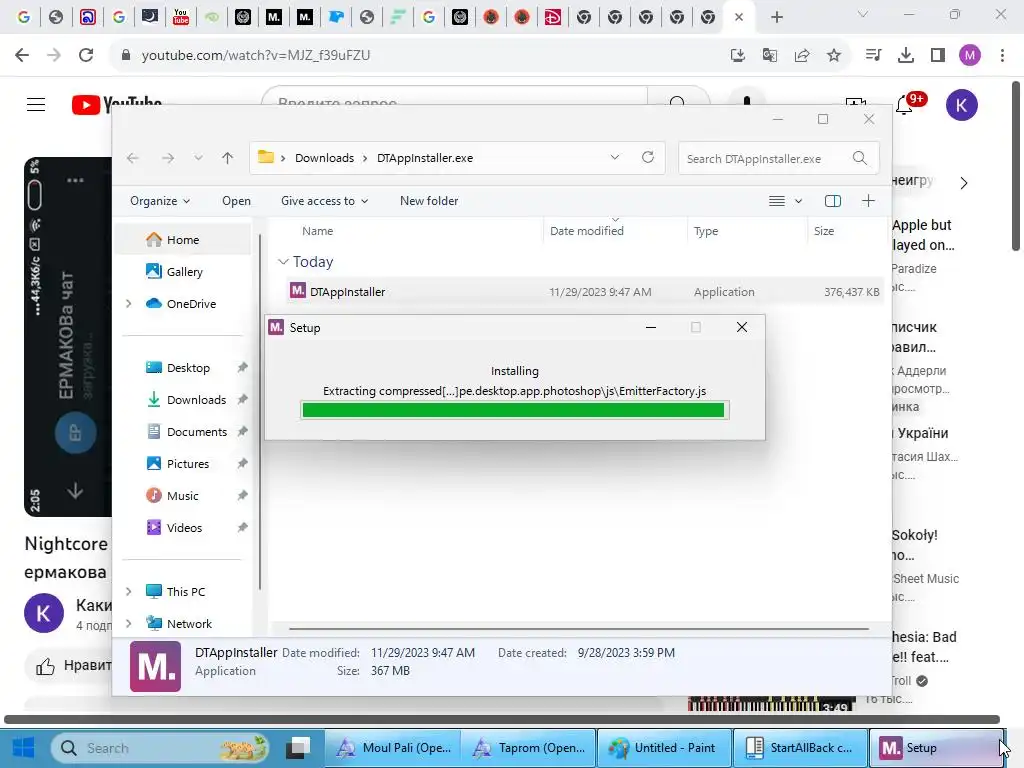Refresh the Explorer folder view
The height and width of the screenshot is (768, 1024).
[x=648, y=157]
